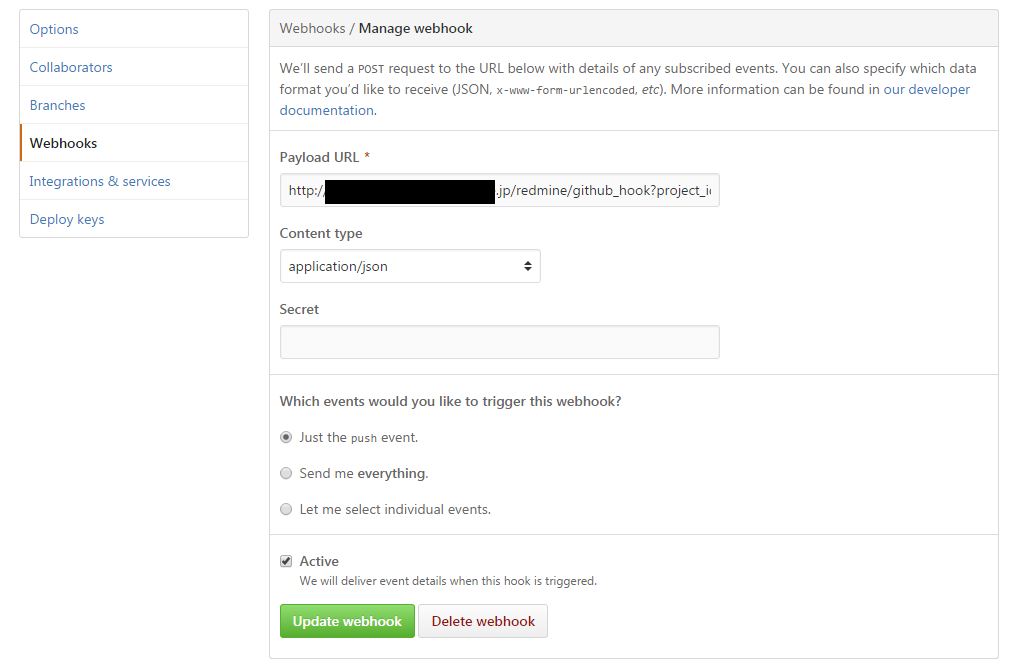
Task: Click the 'Active' checkbox label text
Action: (319, 561)
